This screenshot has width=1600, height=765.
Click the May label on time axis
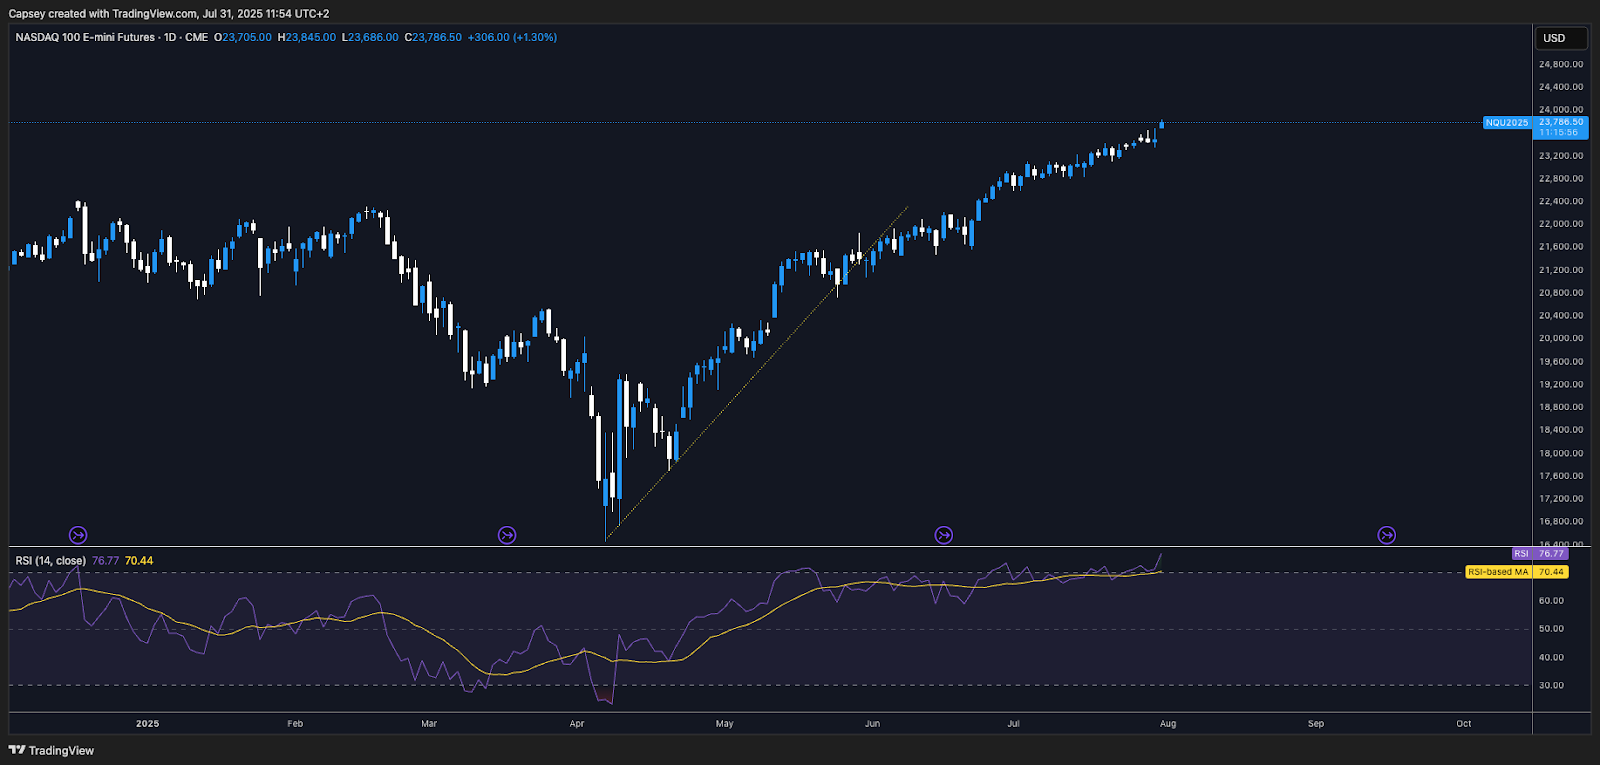[x=725, y=724]
